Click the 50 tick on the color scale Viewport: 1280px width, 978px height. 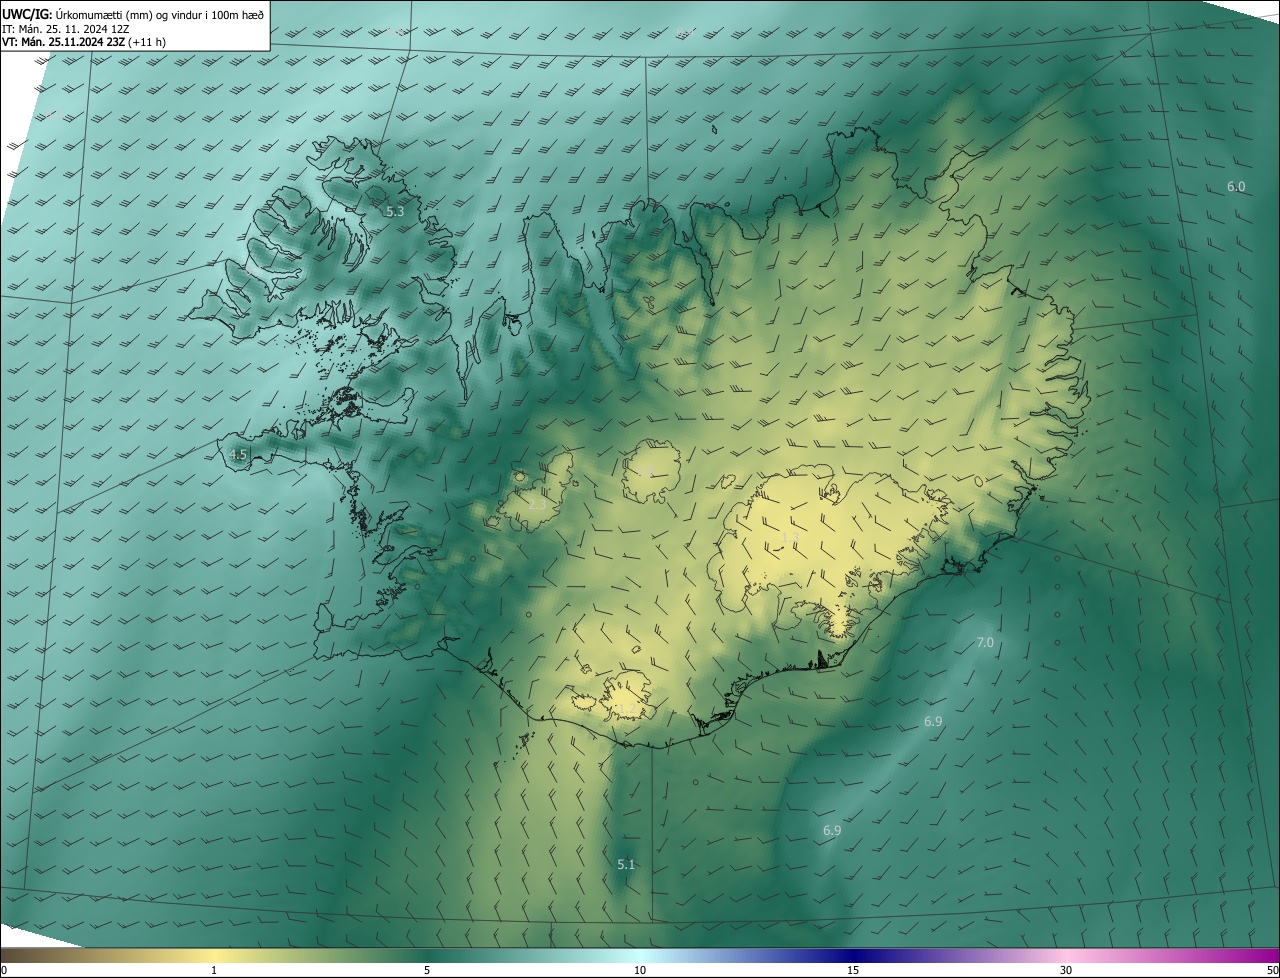click(x=1272, y=970)
